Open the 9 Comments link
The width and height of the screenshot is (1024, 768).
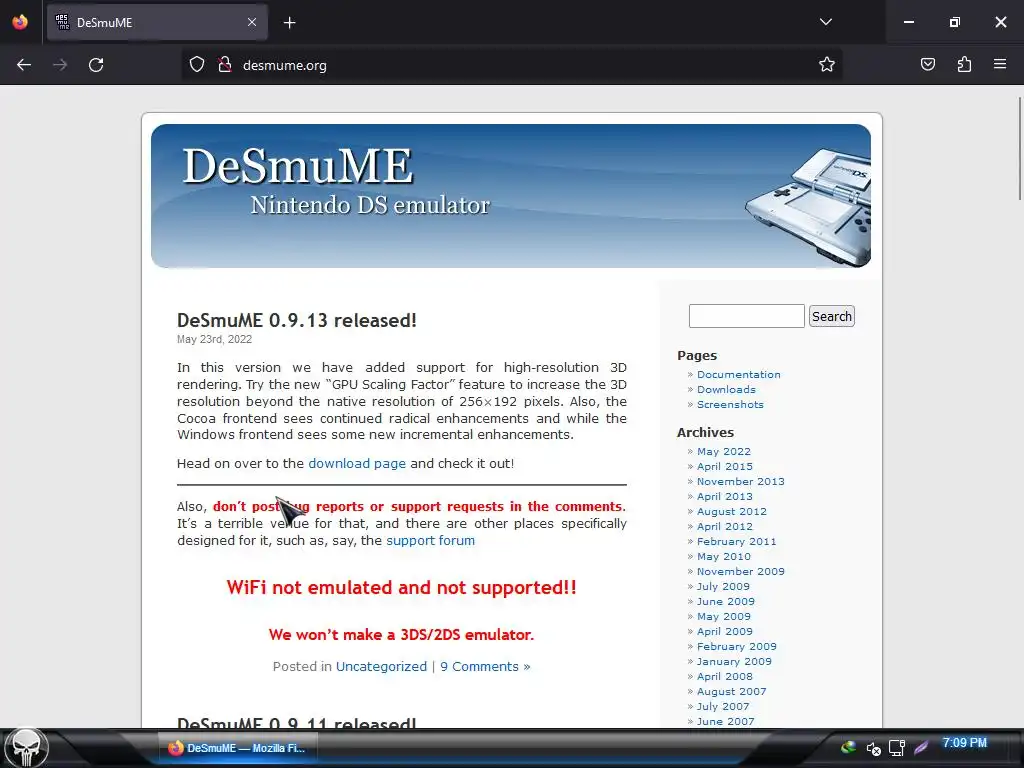coord(485,666)
